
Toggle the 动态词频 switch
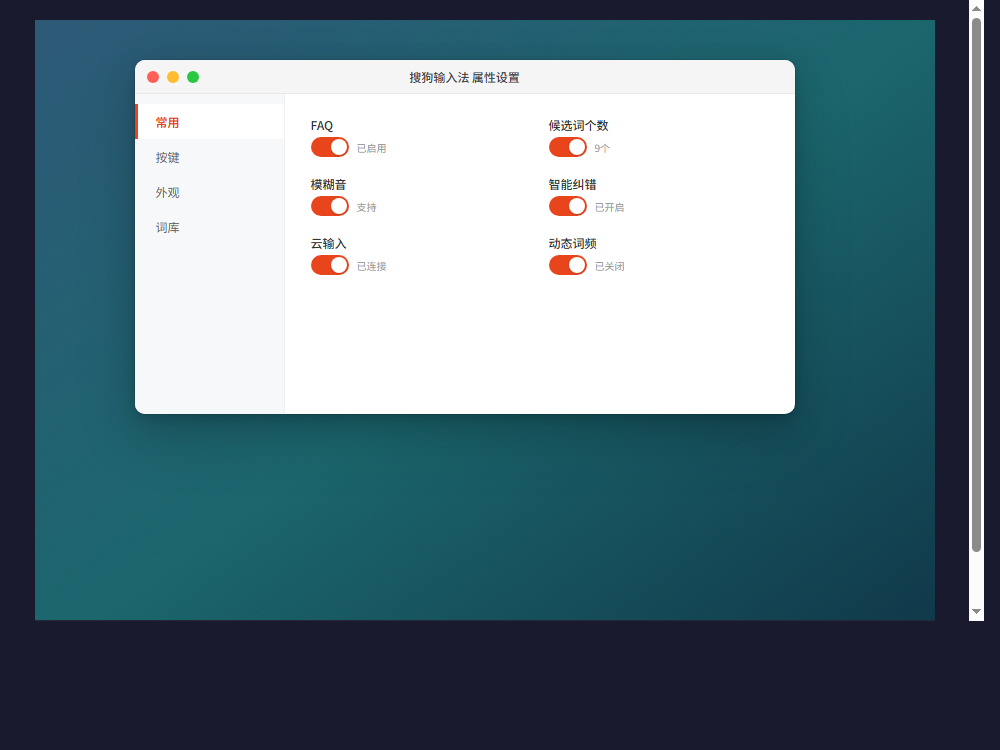[568, 265]
